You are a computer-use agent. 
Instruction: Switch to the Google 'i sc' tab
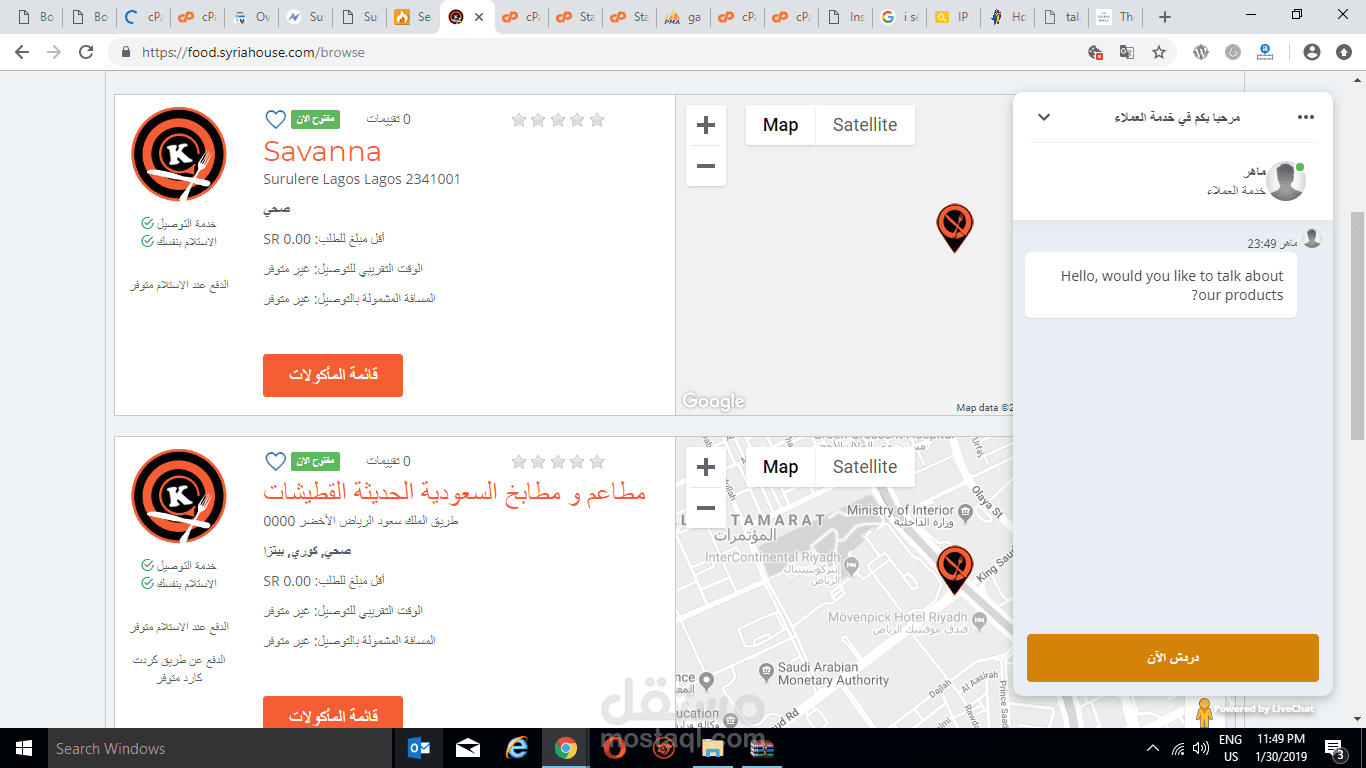[x=898, y=17]
